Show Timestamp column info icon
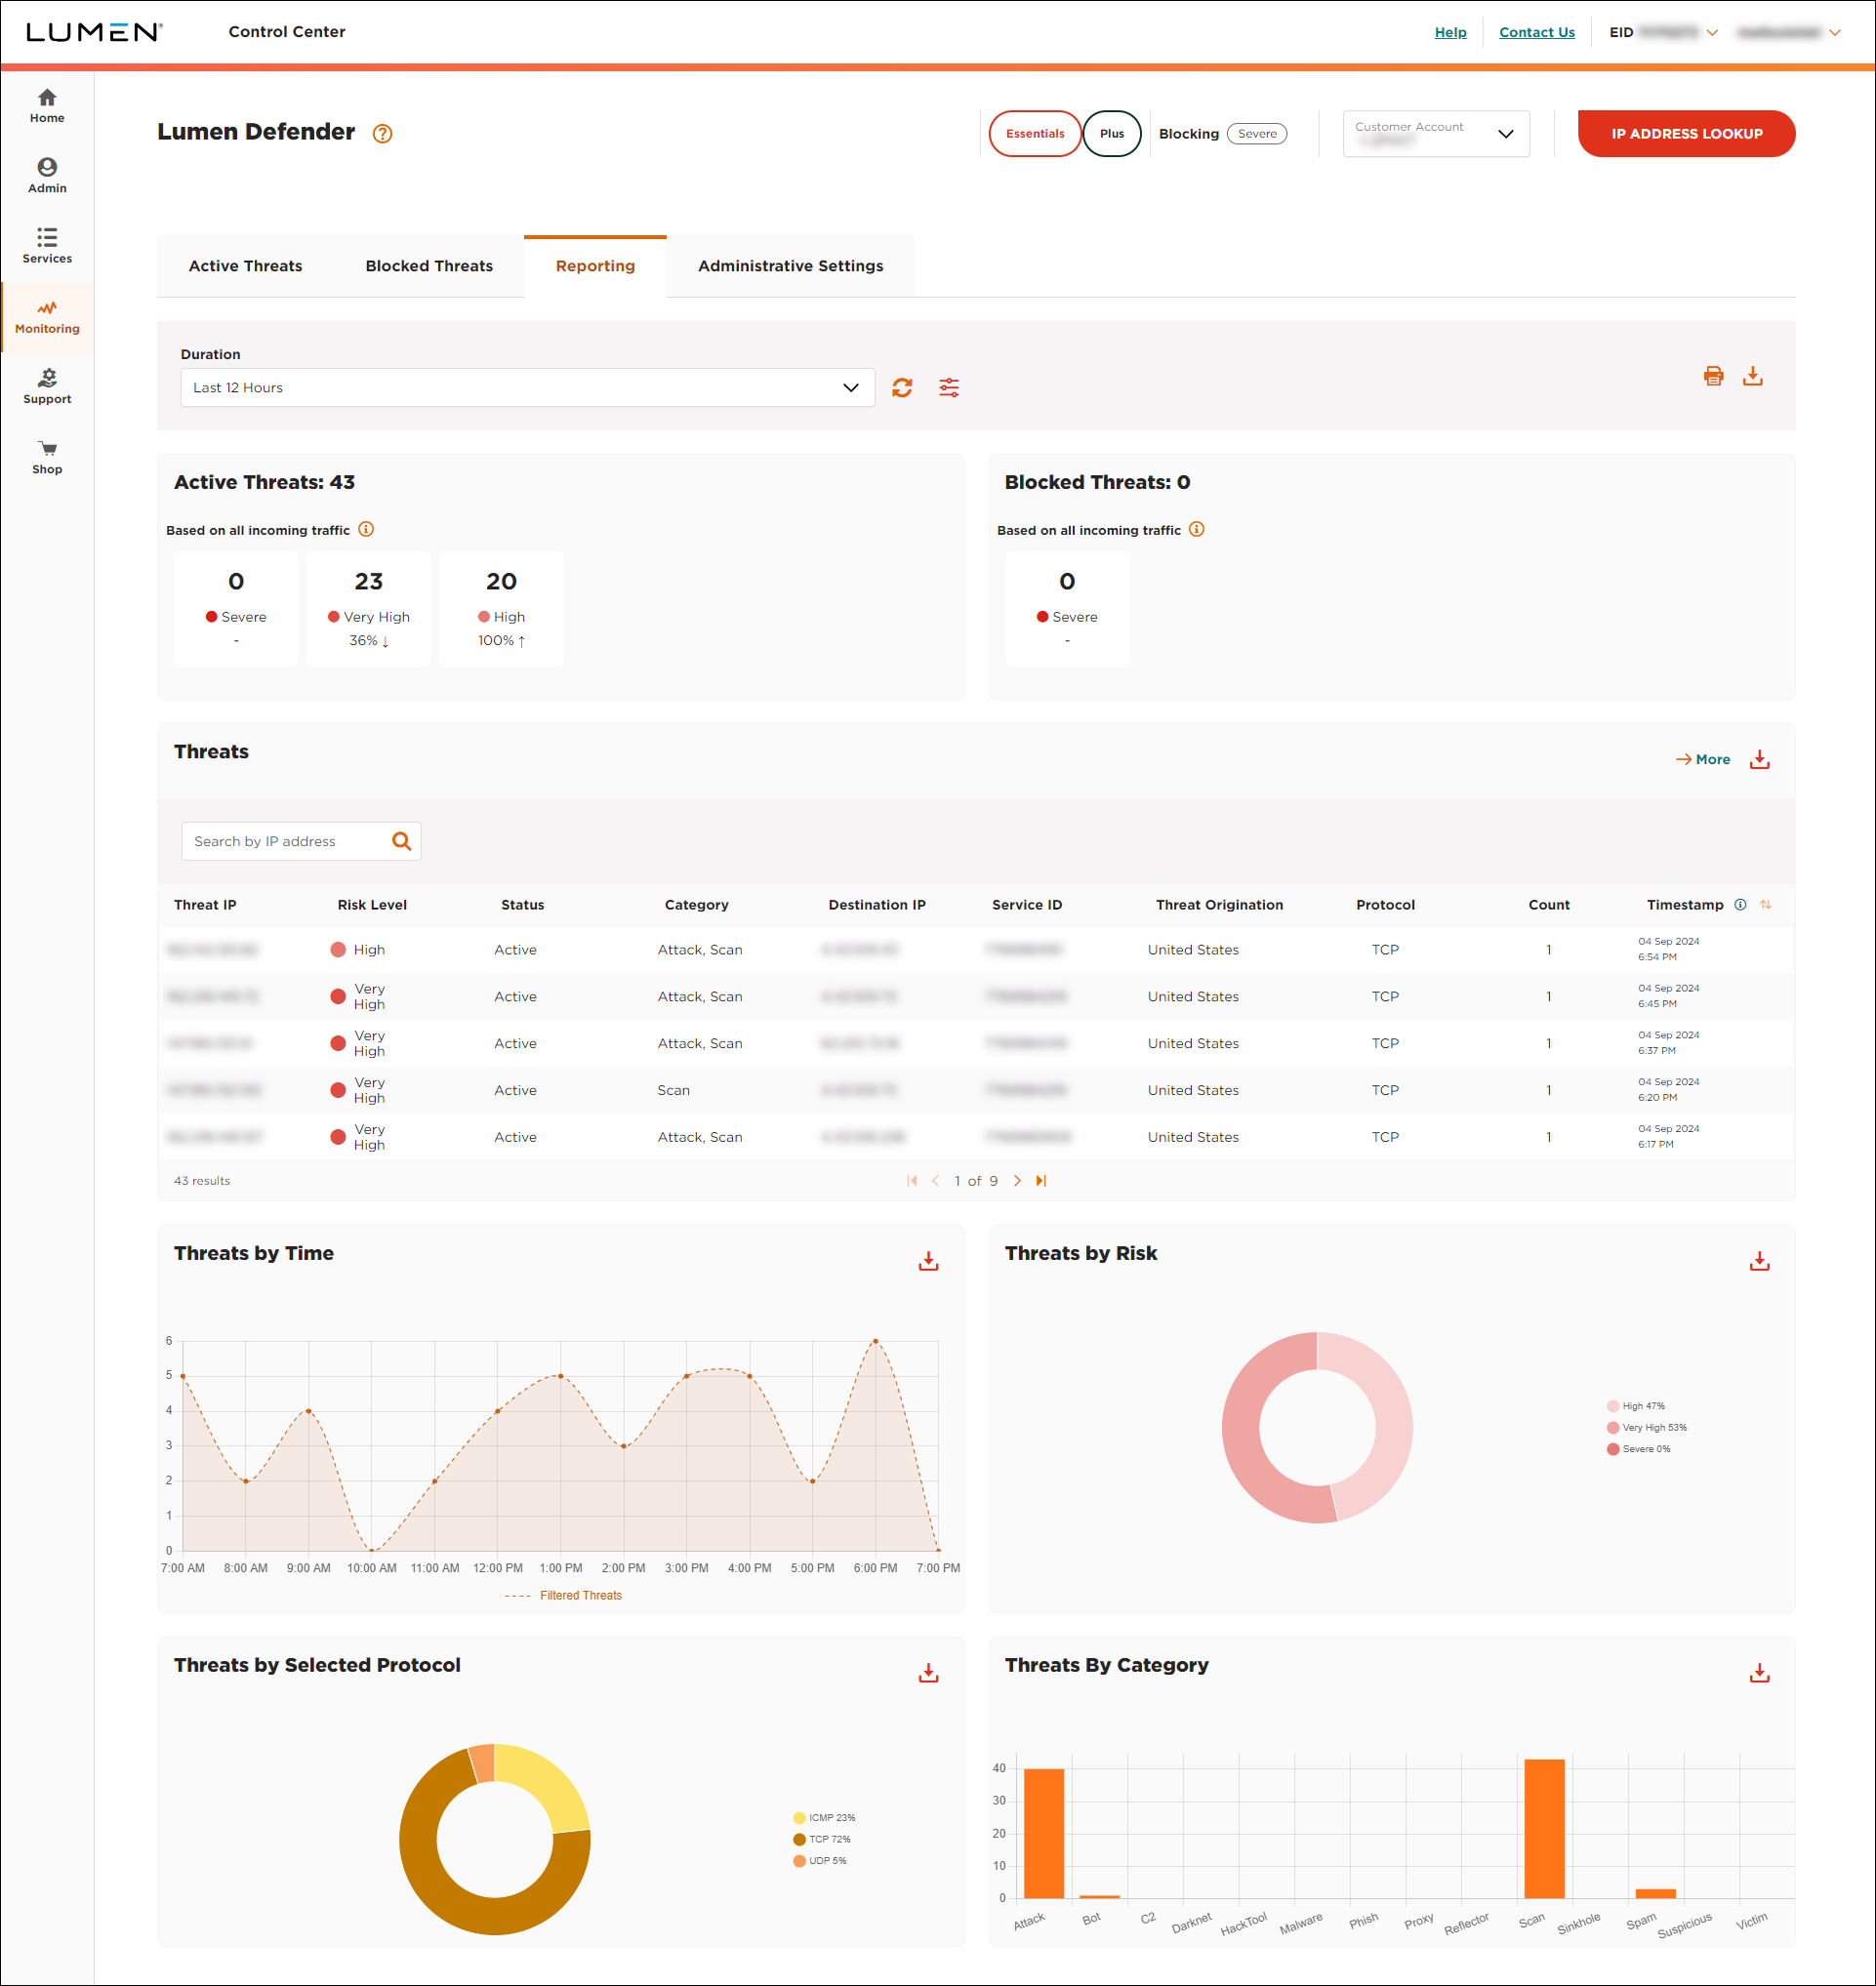The image size is (1876, 1986). [1740, 905]
